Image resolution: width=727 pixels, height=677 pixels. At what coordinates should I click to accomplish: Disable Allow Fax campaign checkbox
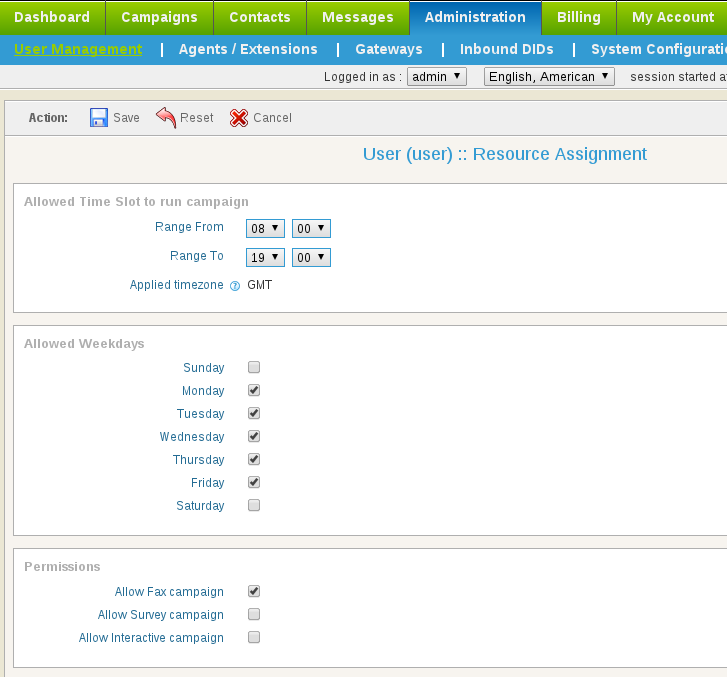(254, 591)
